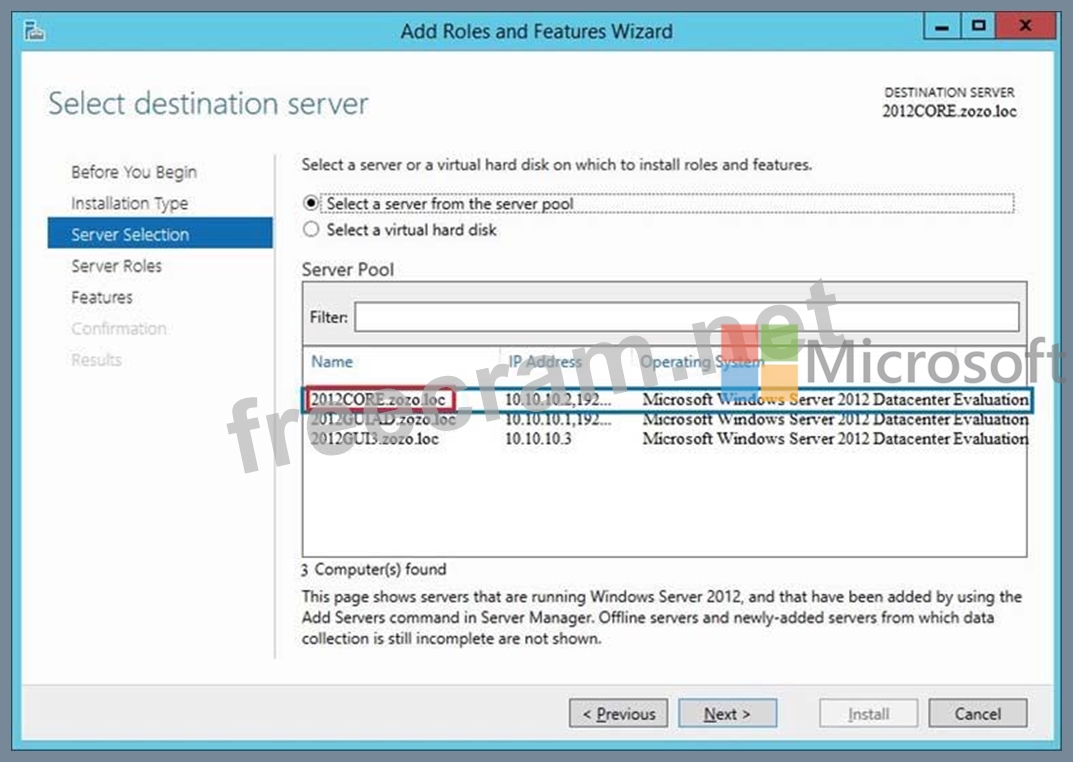This screenshot has width=1073, height=762.
Task: Sort server pool by Operating System column
Action: pyautogui.click(x=701, y=361)
